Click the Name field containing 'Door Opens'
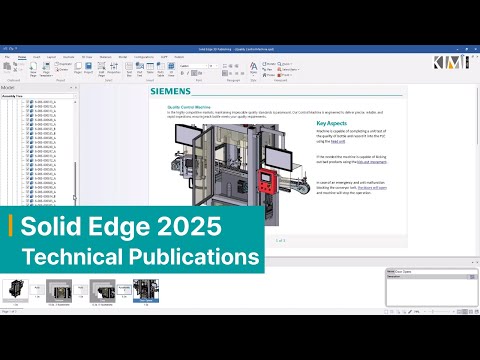The width and height of the screenshot is (480, 360). (x=436, y=272)
